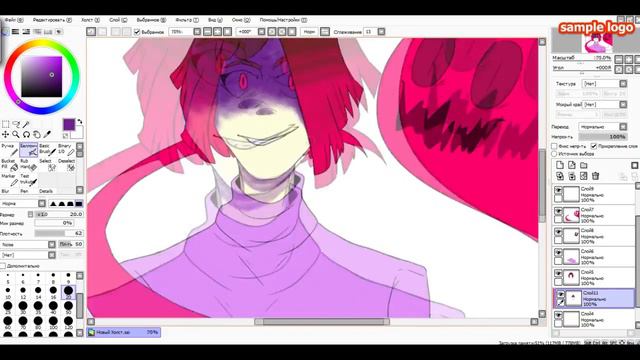Click the Новый Холст.sai canvas tab

(x=124, y=332)
